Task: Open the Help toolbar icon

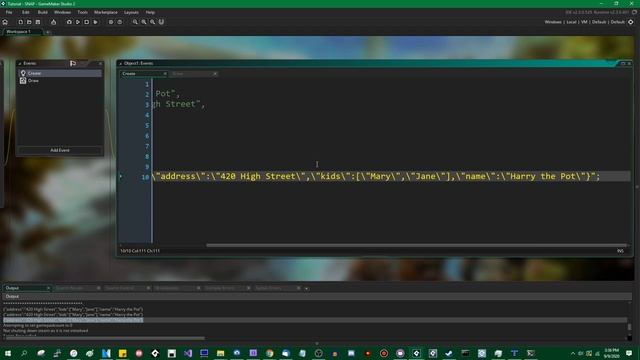Action: tap(120, 22)
